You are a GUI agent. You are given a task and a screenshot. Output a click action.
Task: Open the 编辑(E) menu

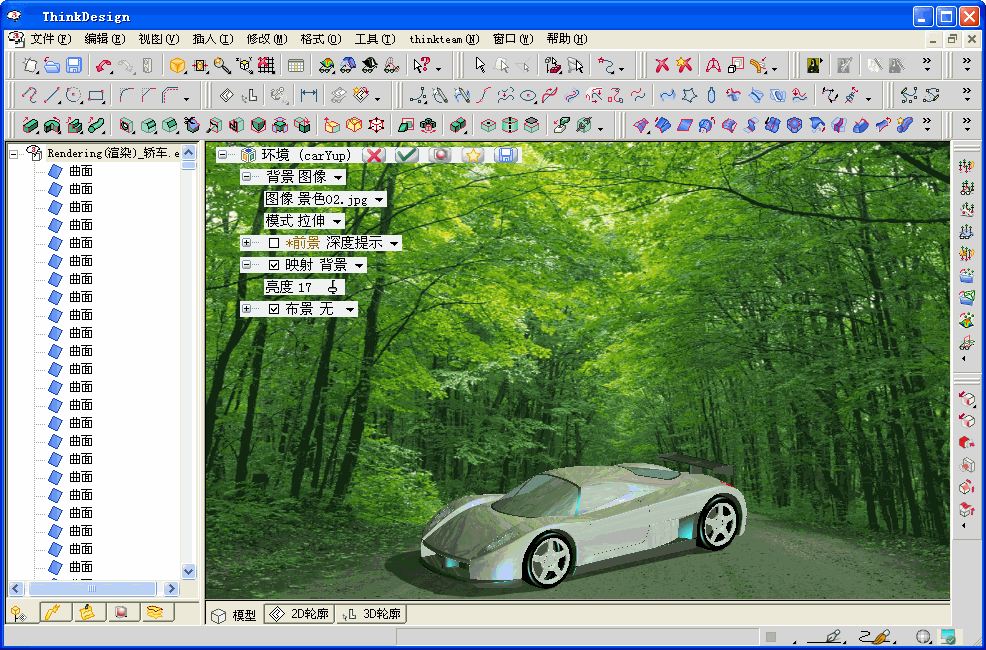105,39
